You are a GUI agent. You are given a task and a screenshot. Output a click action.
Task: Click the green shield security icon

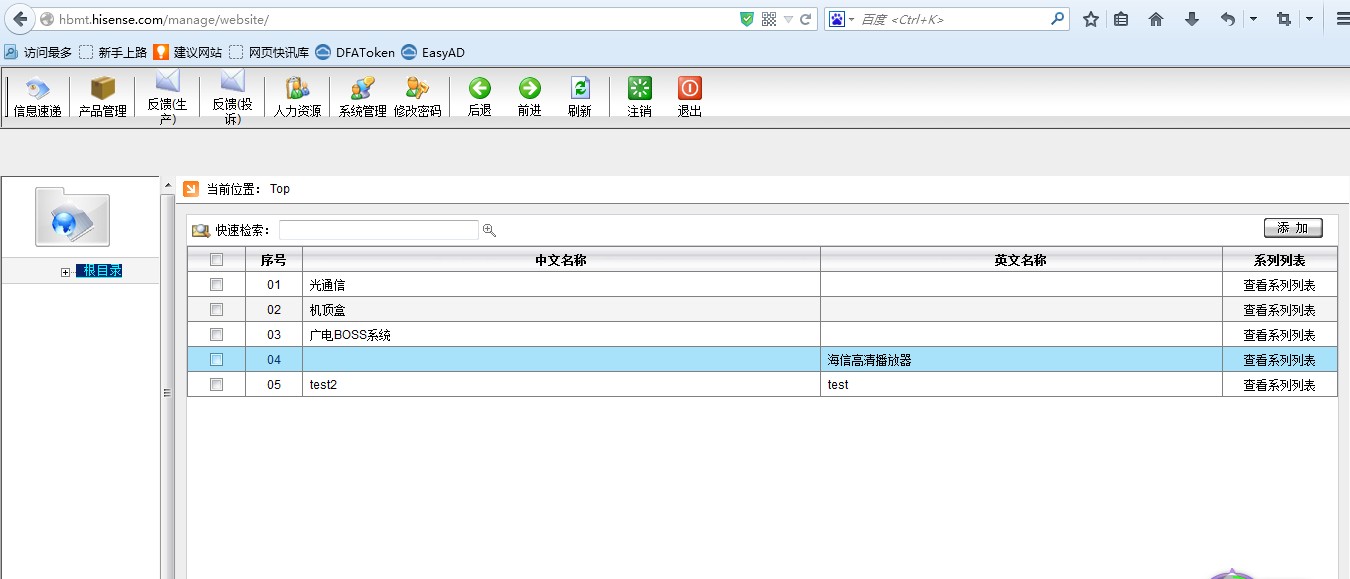click(747, 19)
